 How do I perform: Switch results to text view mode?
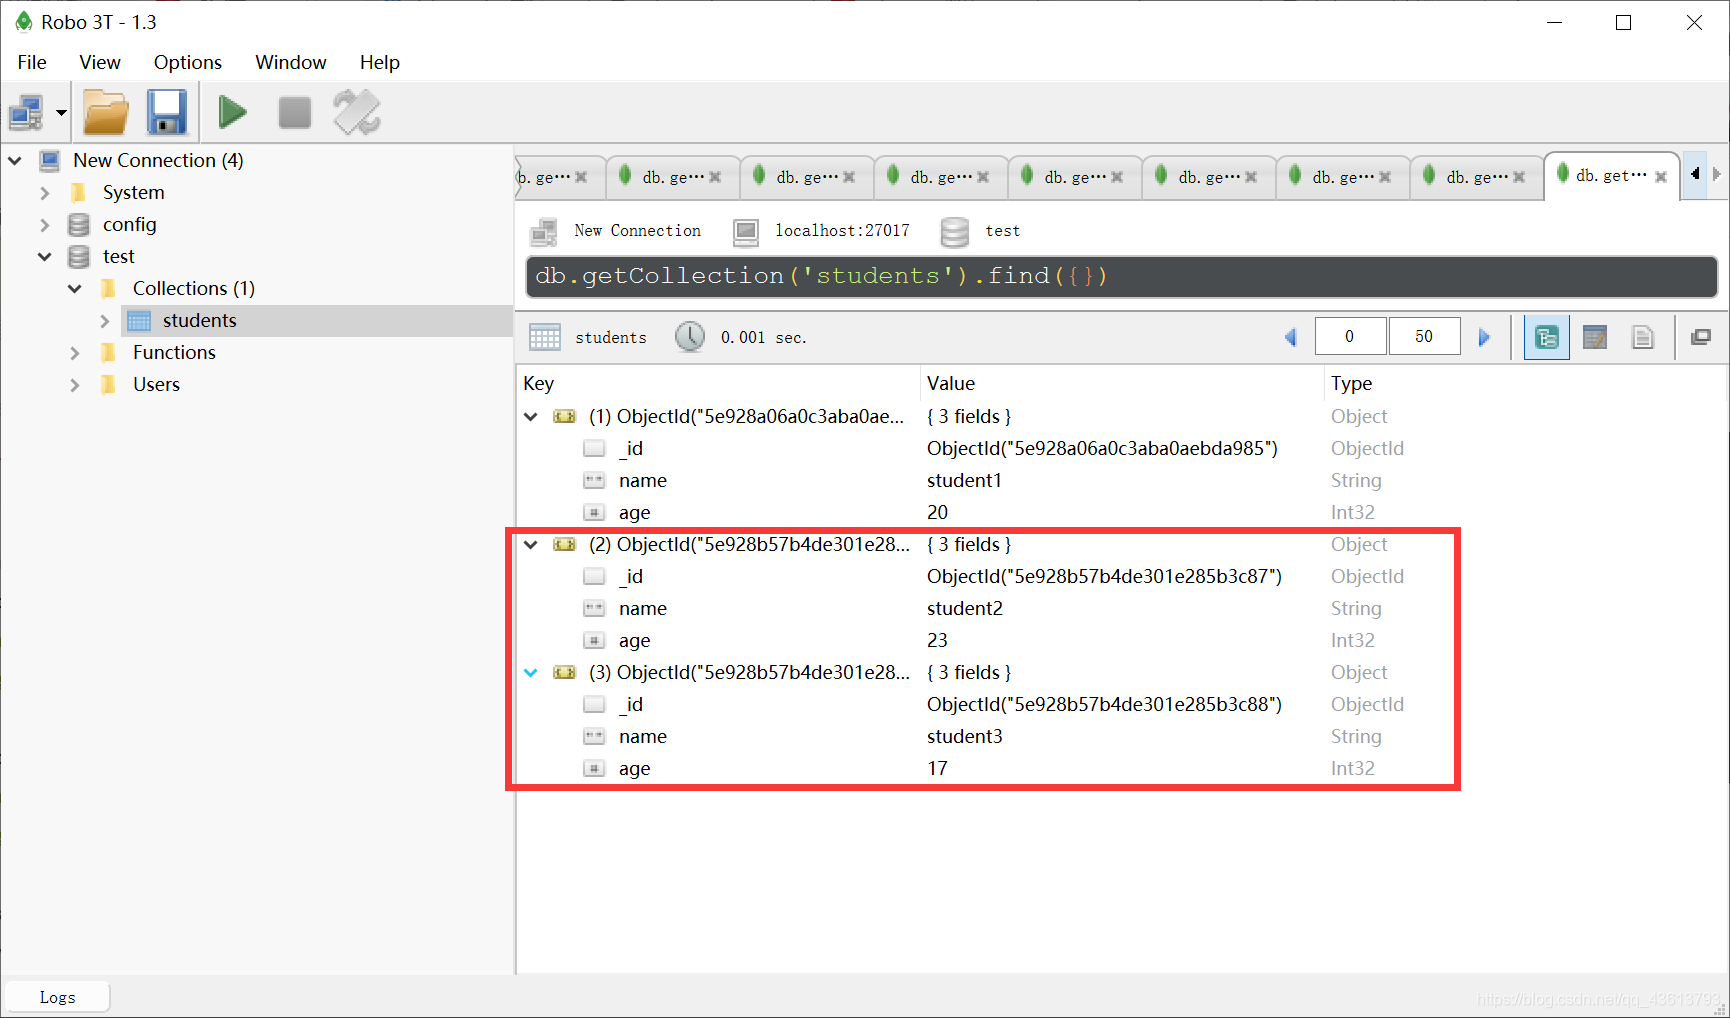click(1642, 337)
